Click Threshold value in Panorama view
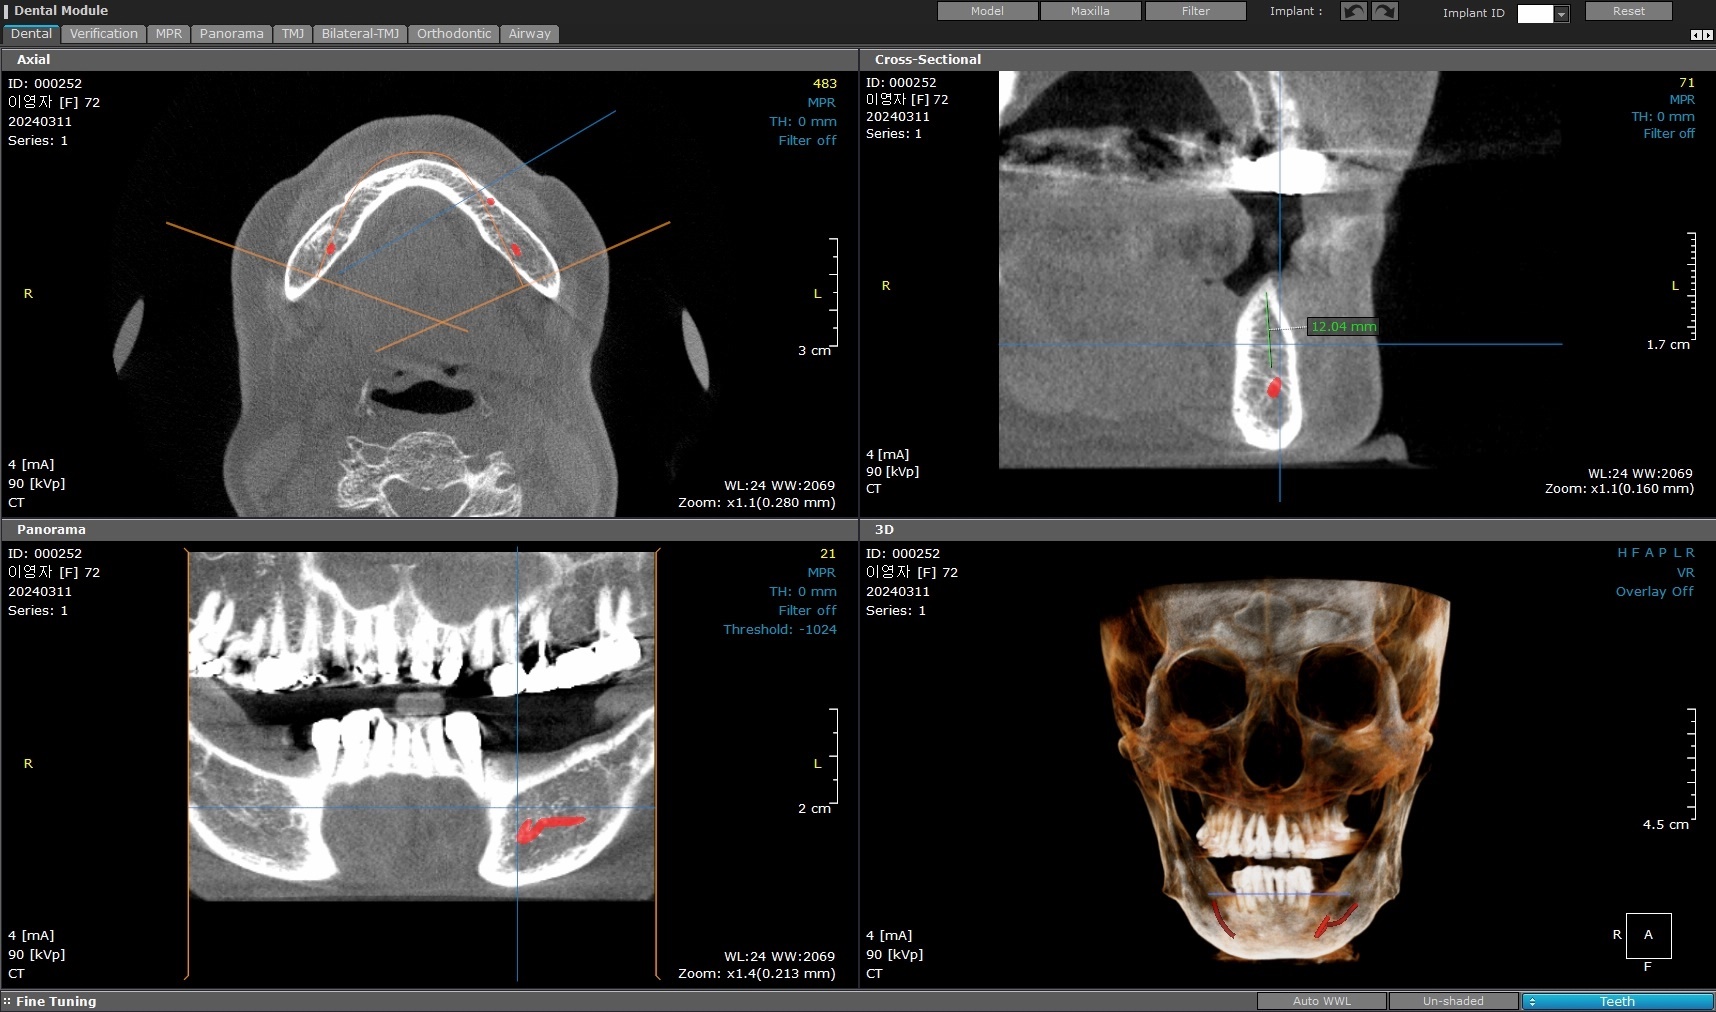 [x=779, y=630]
